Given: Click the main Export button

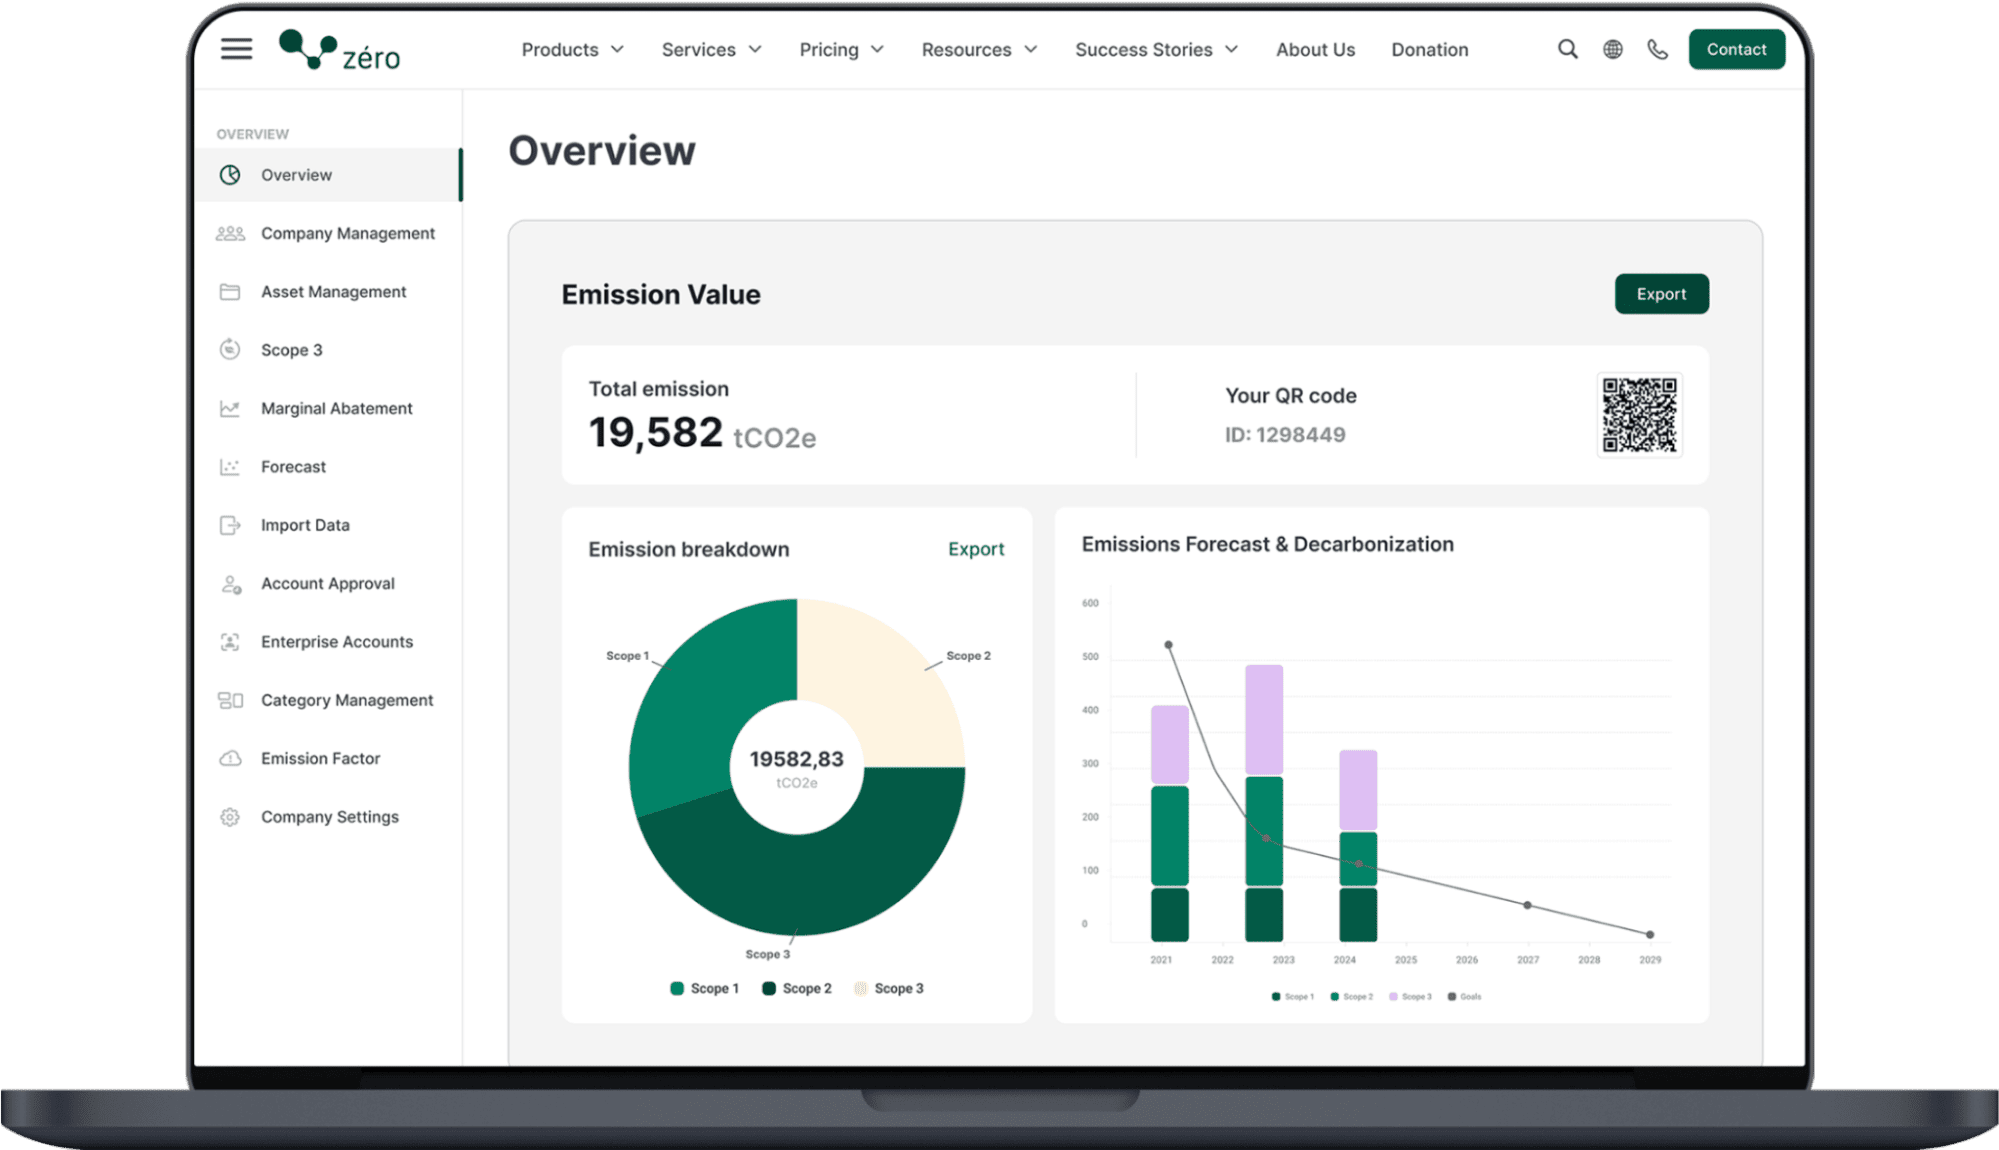Looking at the screenshot, I should [1660, 292].
